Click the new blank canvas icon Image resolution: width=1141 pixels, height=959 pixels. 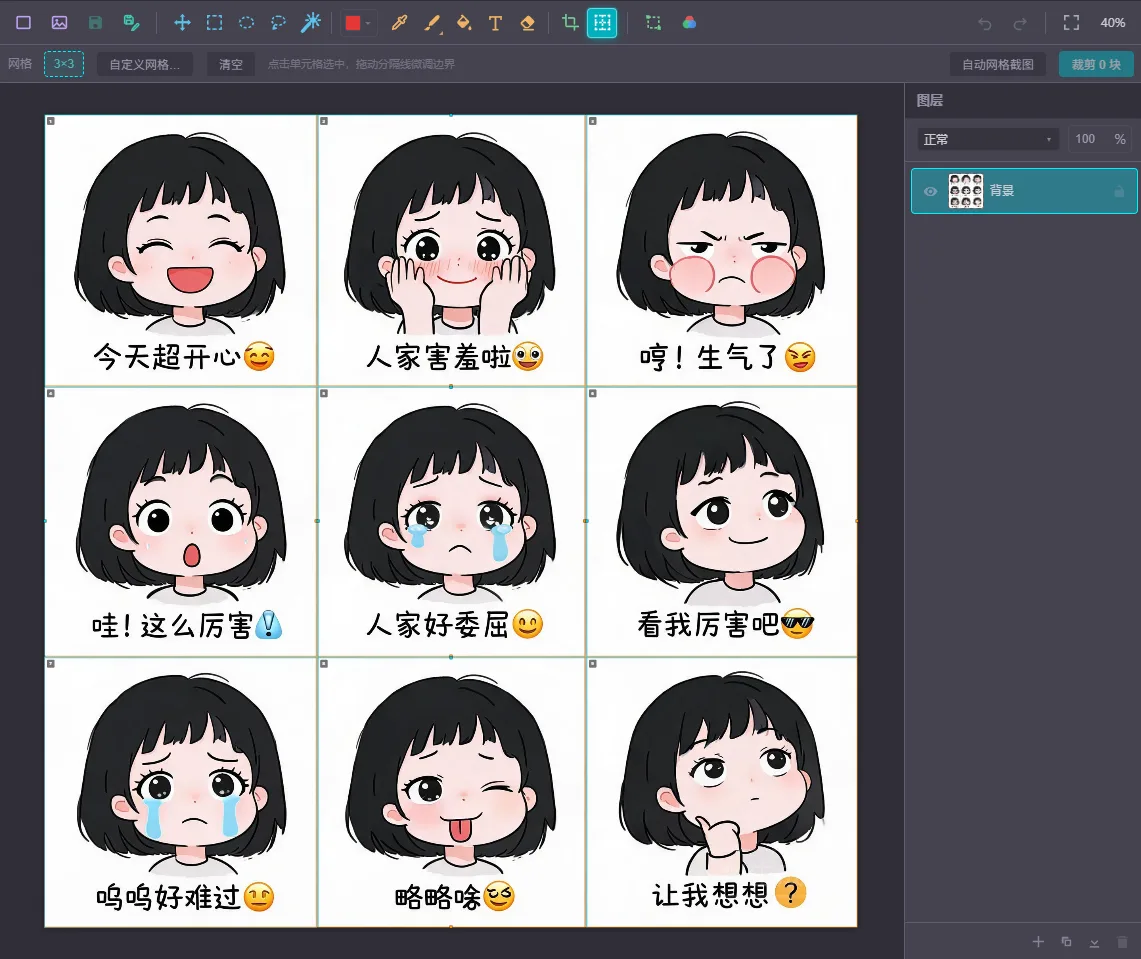point(23,23)
